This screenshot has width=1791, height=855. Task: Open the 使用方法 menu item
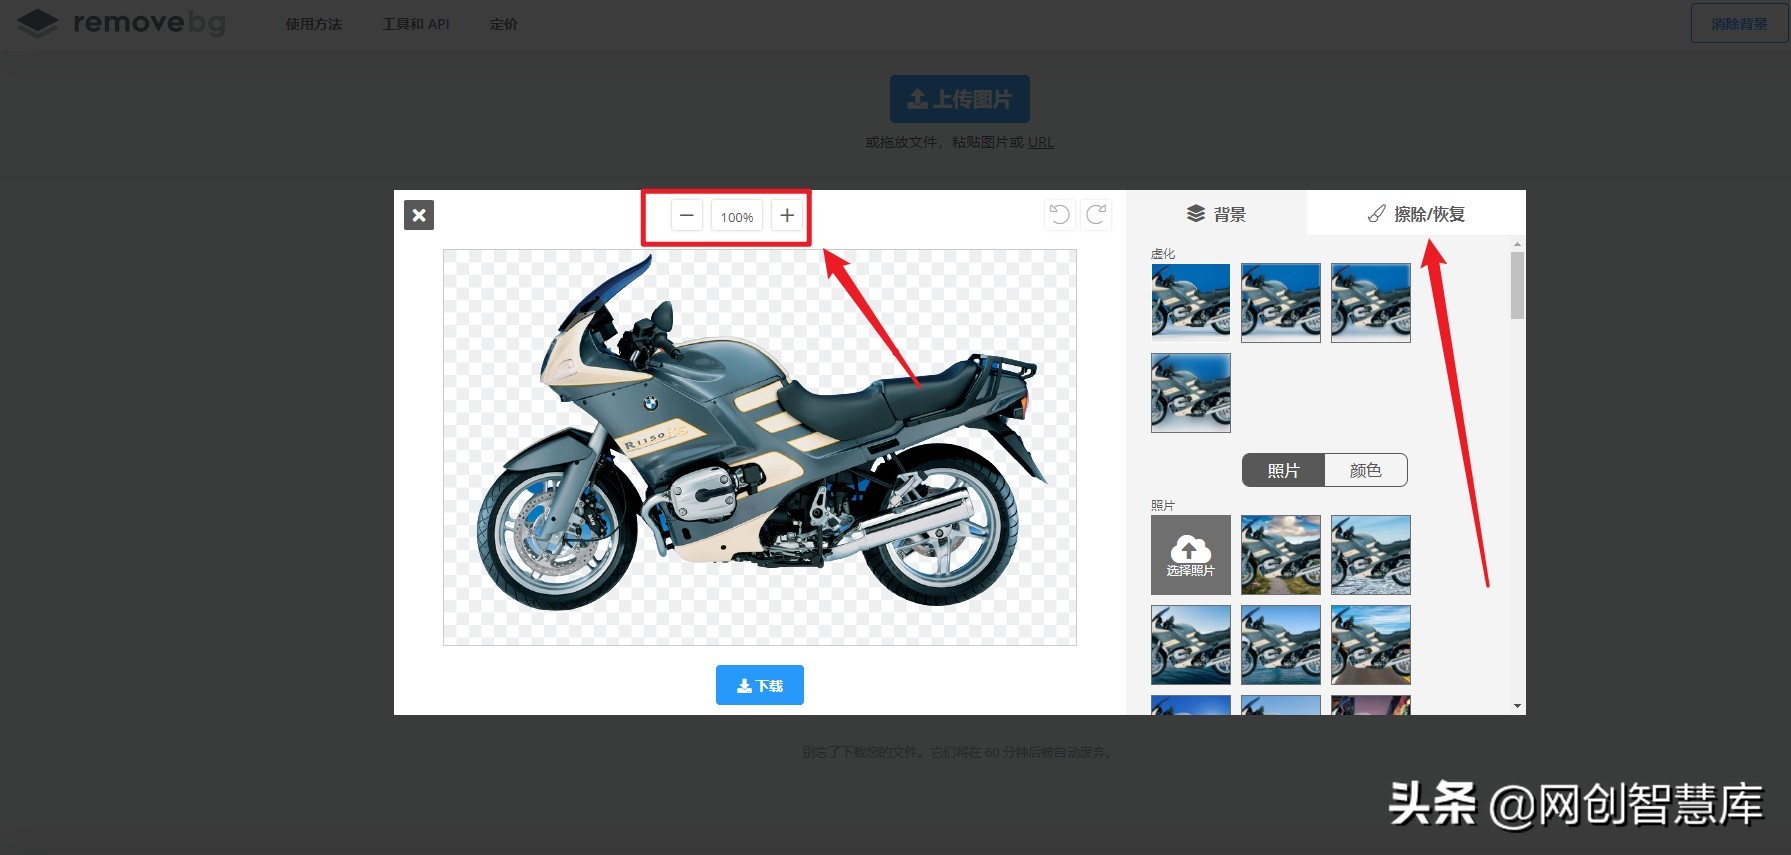point(314,24)
